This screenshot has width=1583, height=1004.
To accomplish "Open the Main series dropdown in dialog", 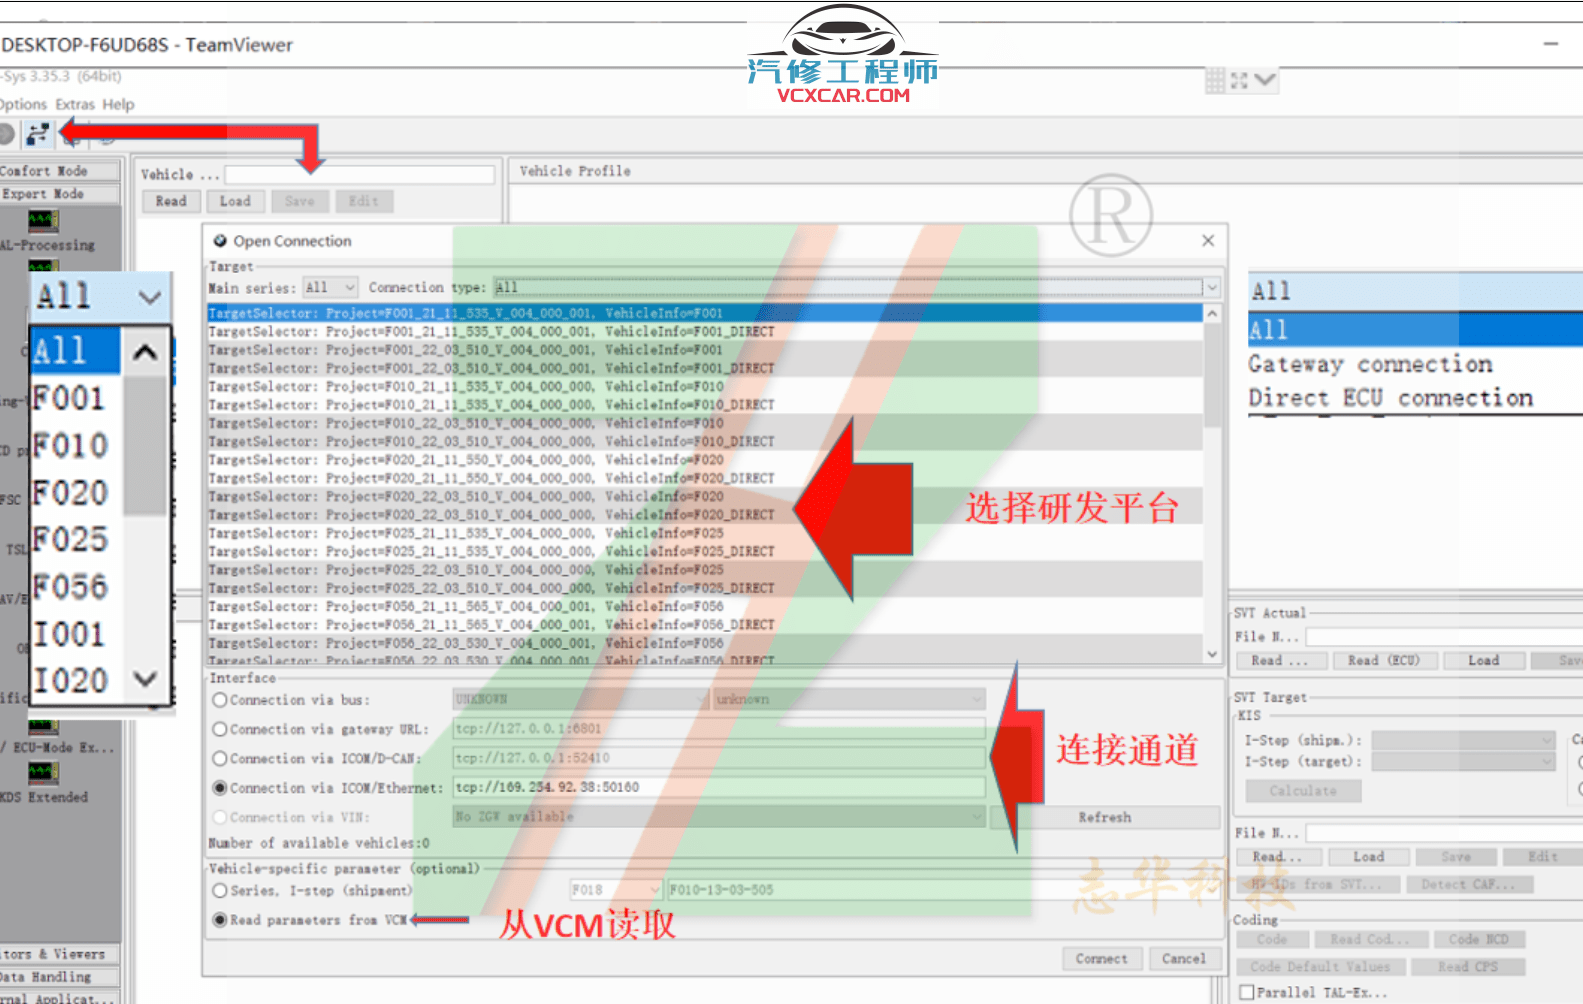I will [x=330, y=288].
